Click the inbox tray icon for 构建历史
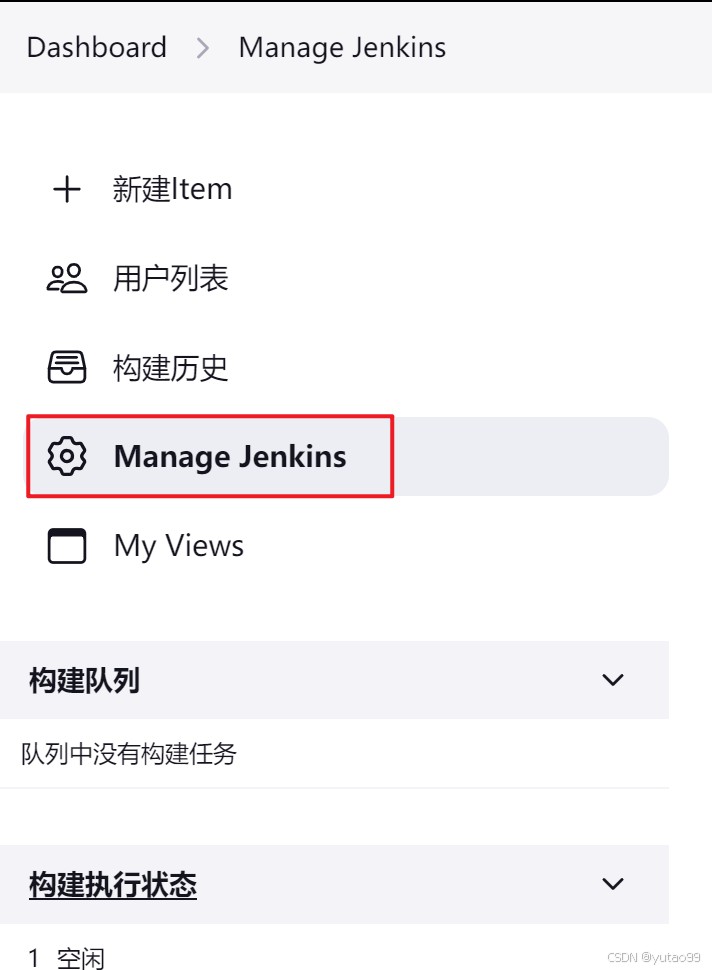 [67, 367]
